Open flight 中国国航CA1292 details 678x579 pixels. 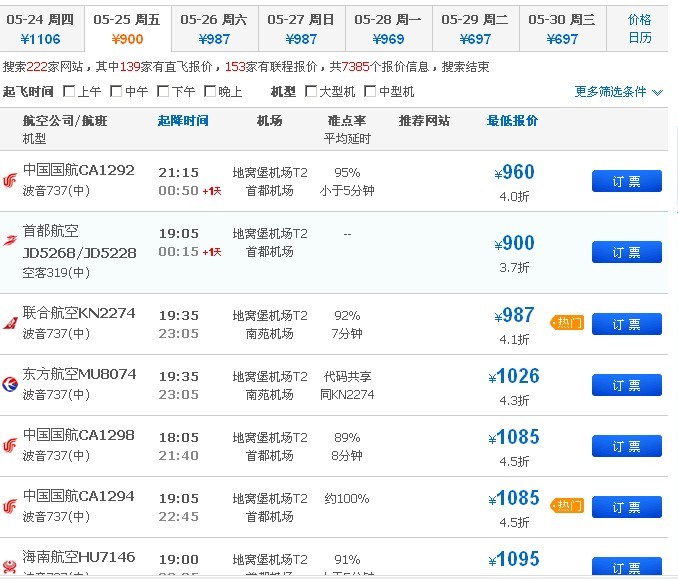tap(79, 170)
